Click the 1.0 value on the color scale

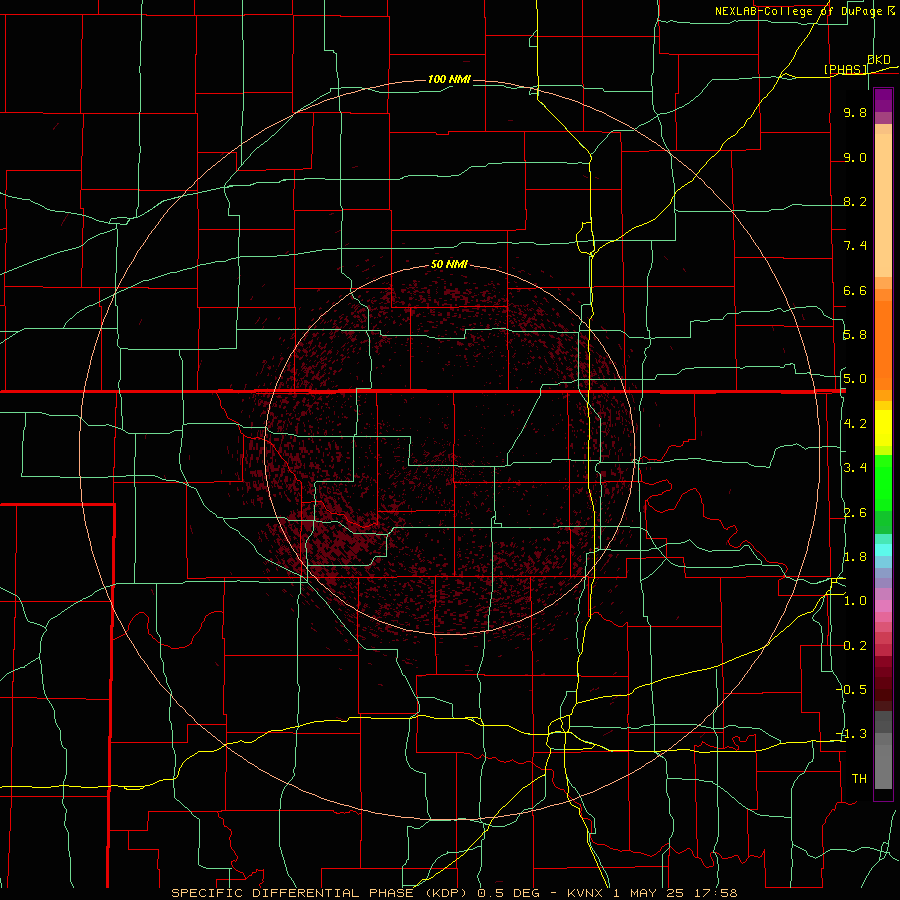[x=855, y=601]
